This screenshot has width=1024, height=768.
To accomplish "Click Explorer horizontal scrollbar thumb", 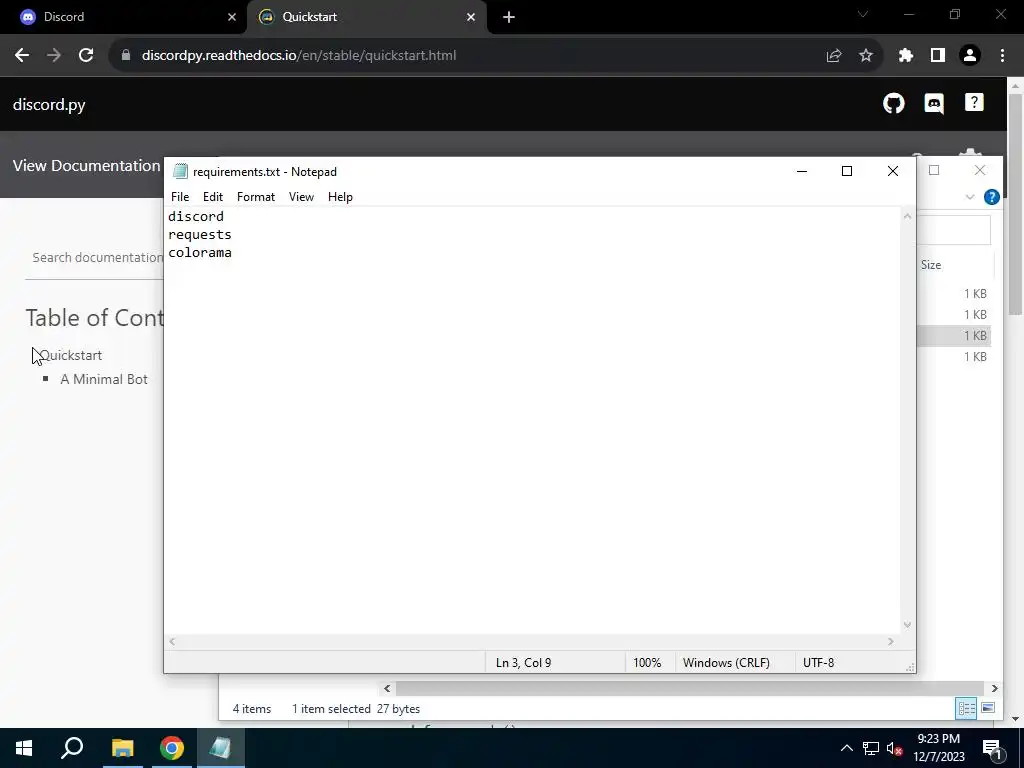I will coord(690,688).
